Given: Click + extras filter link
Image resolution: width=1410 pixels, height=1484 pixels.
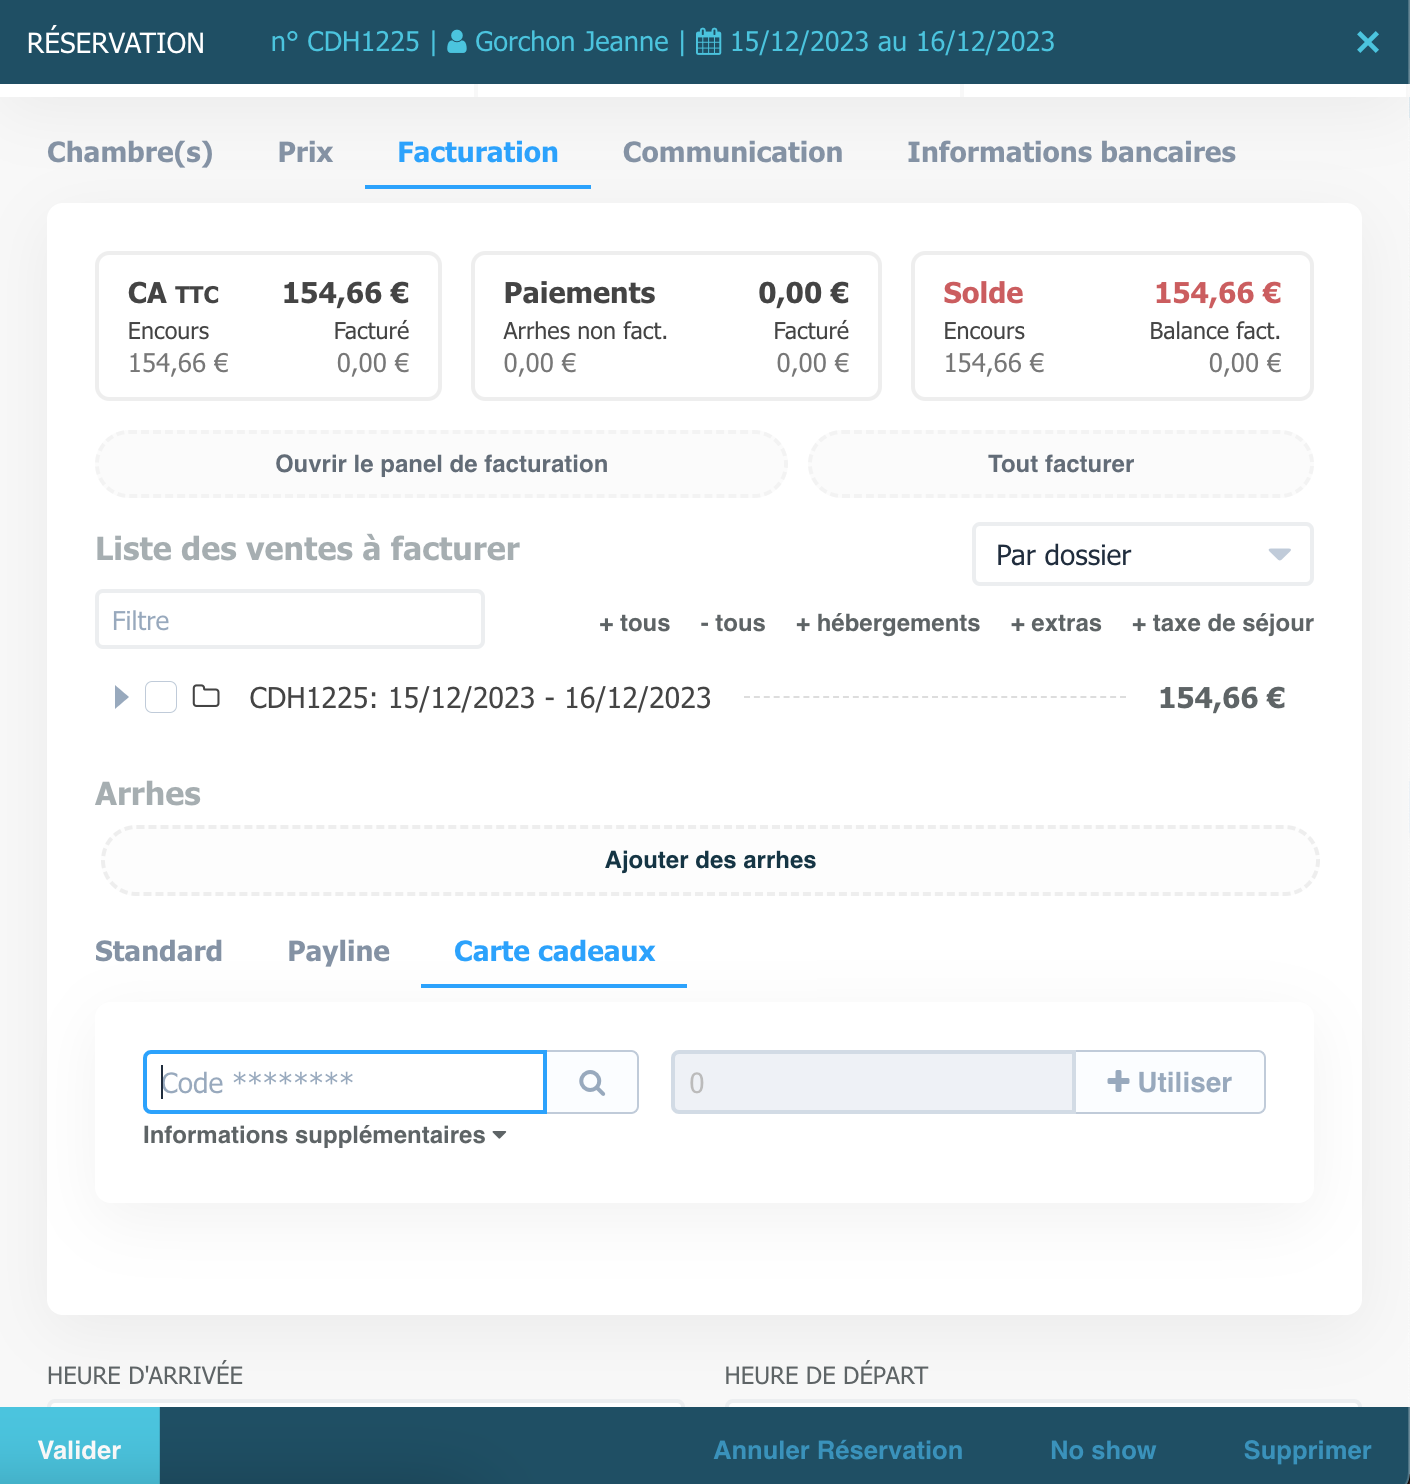Looking at the screenshot, I should pos(1055,623).
